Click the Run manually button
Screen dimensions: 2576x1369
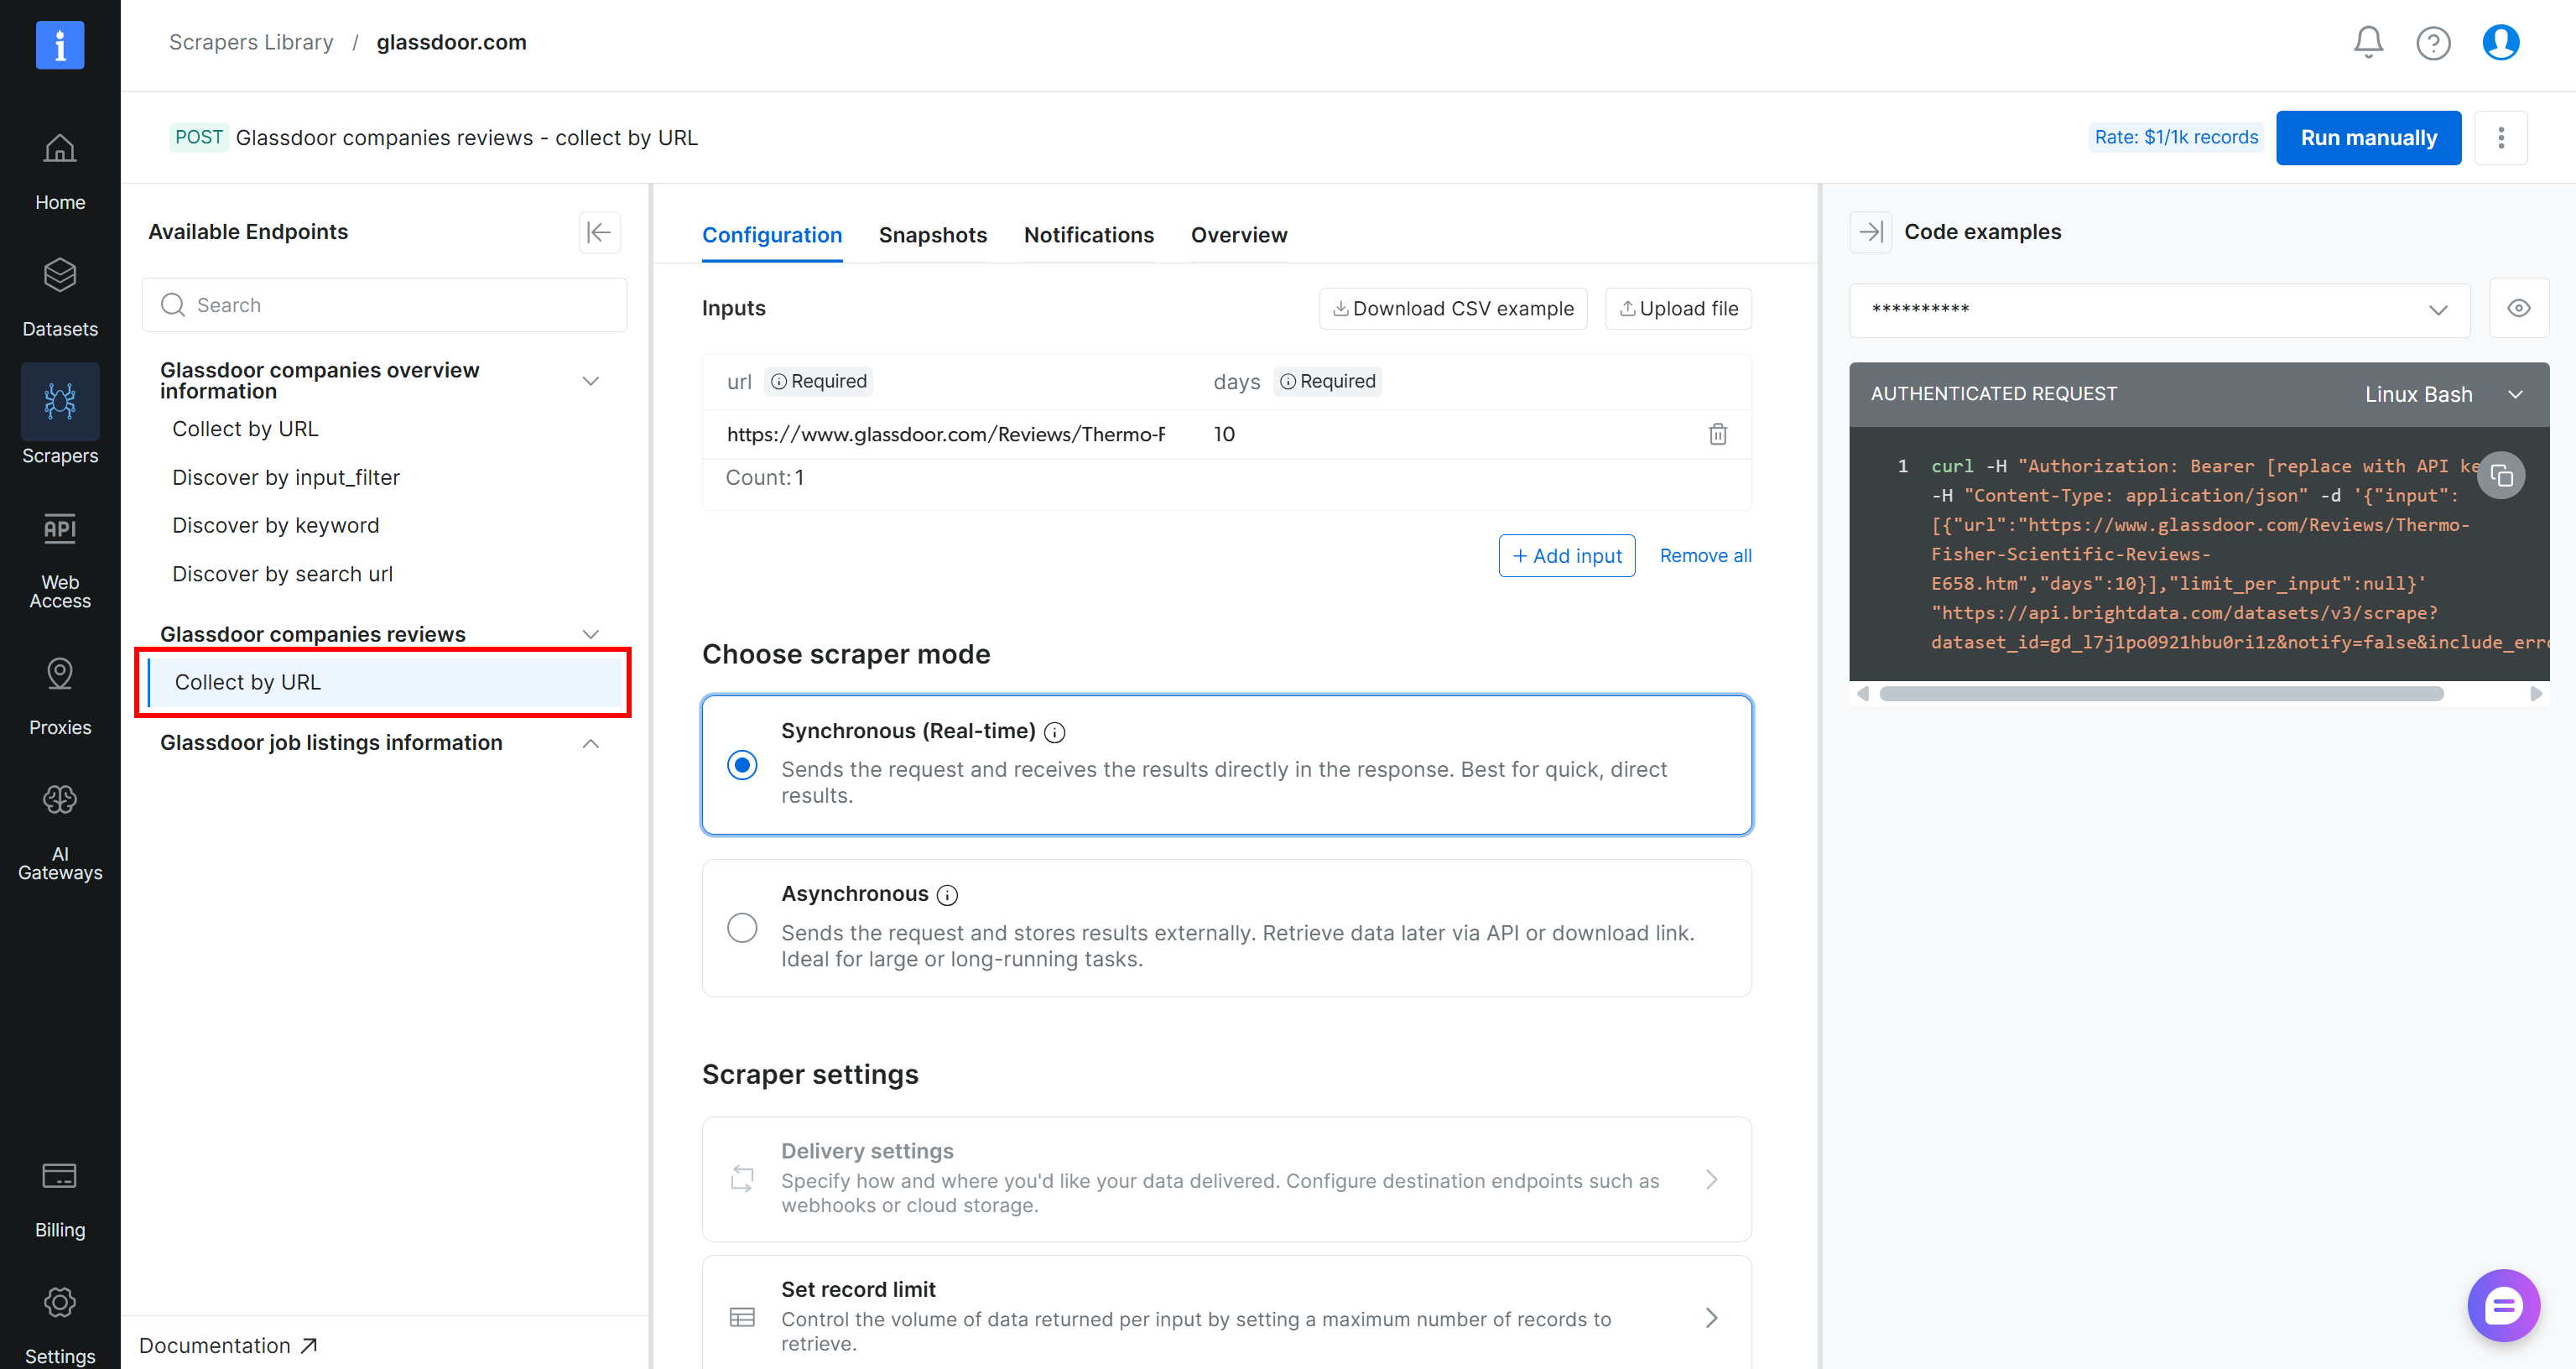2368,138
